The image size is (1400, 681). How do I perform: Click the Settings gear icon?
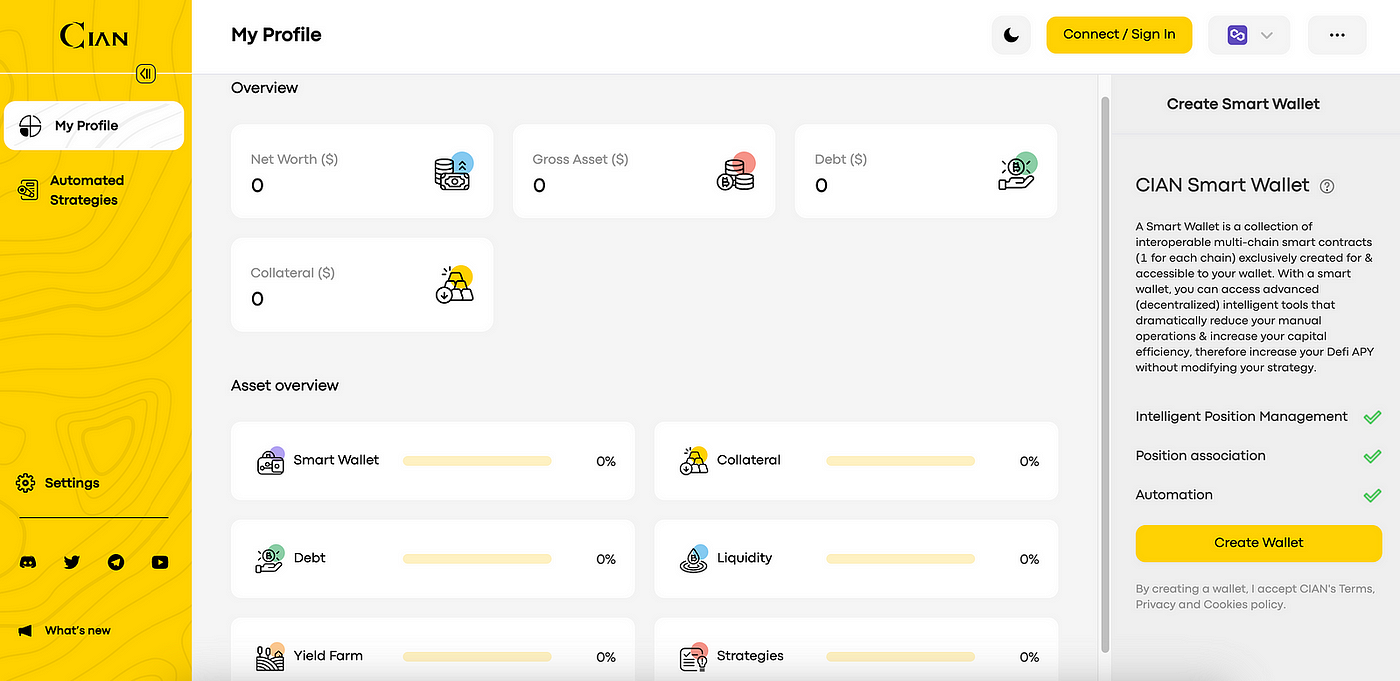click(x=26, y=483)
